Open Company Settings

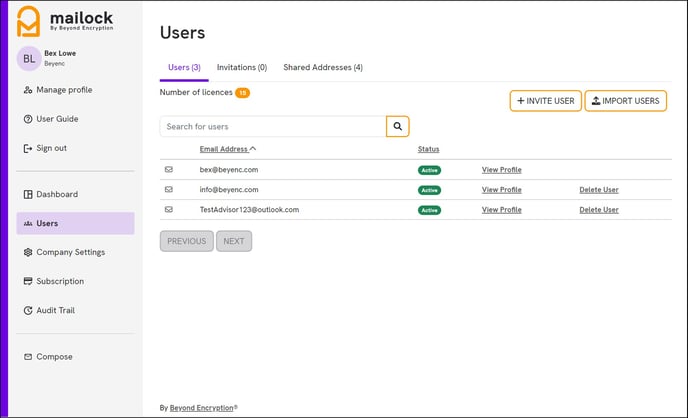coord(71,252)
